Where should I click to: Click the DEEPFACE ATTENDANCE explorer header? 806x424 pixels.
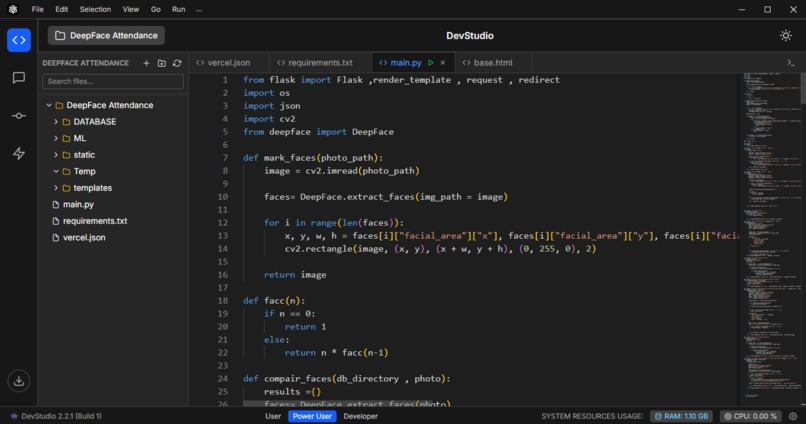click(85, 63)
